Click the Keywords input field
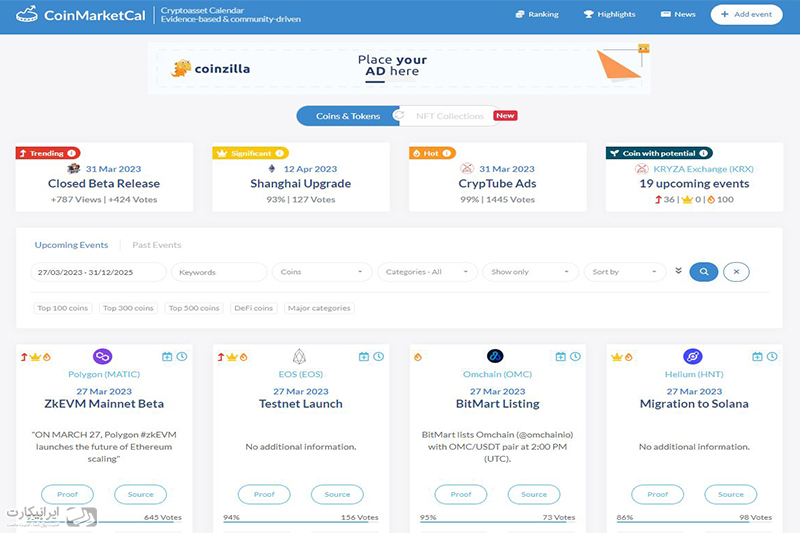The width and height of the screenshot is (800, 533). (x=219, y=272)
